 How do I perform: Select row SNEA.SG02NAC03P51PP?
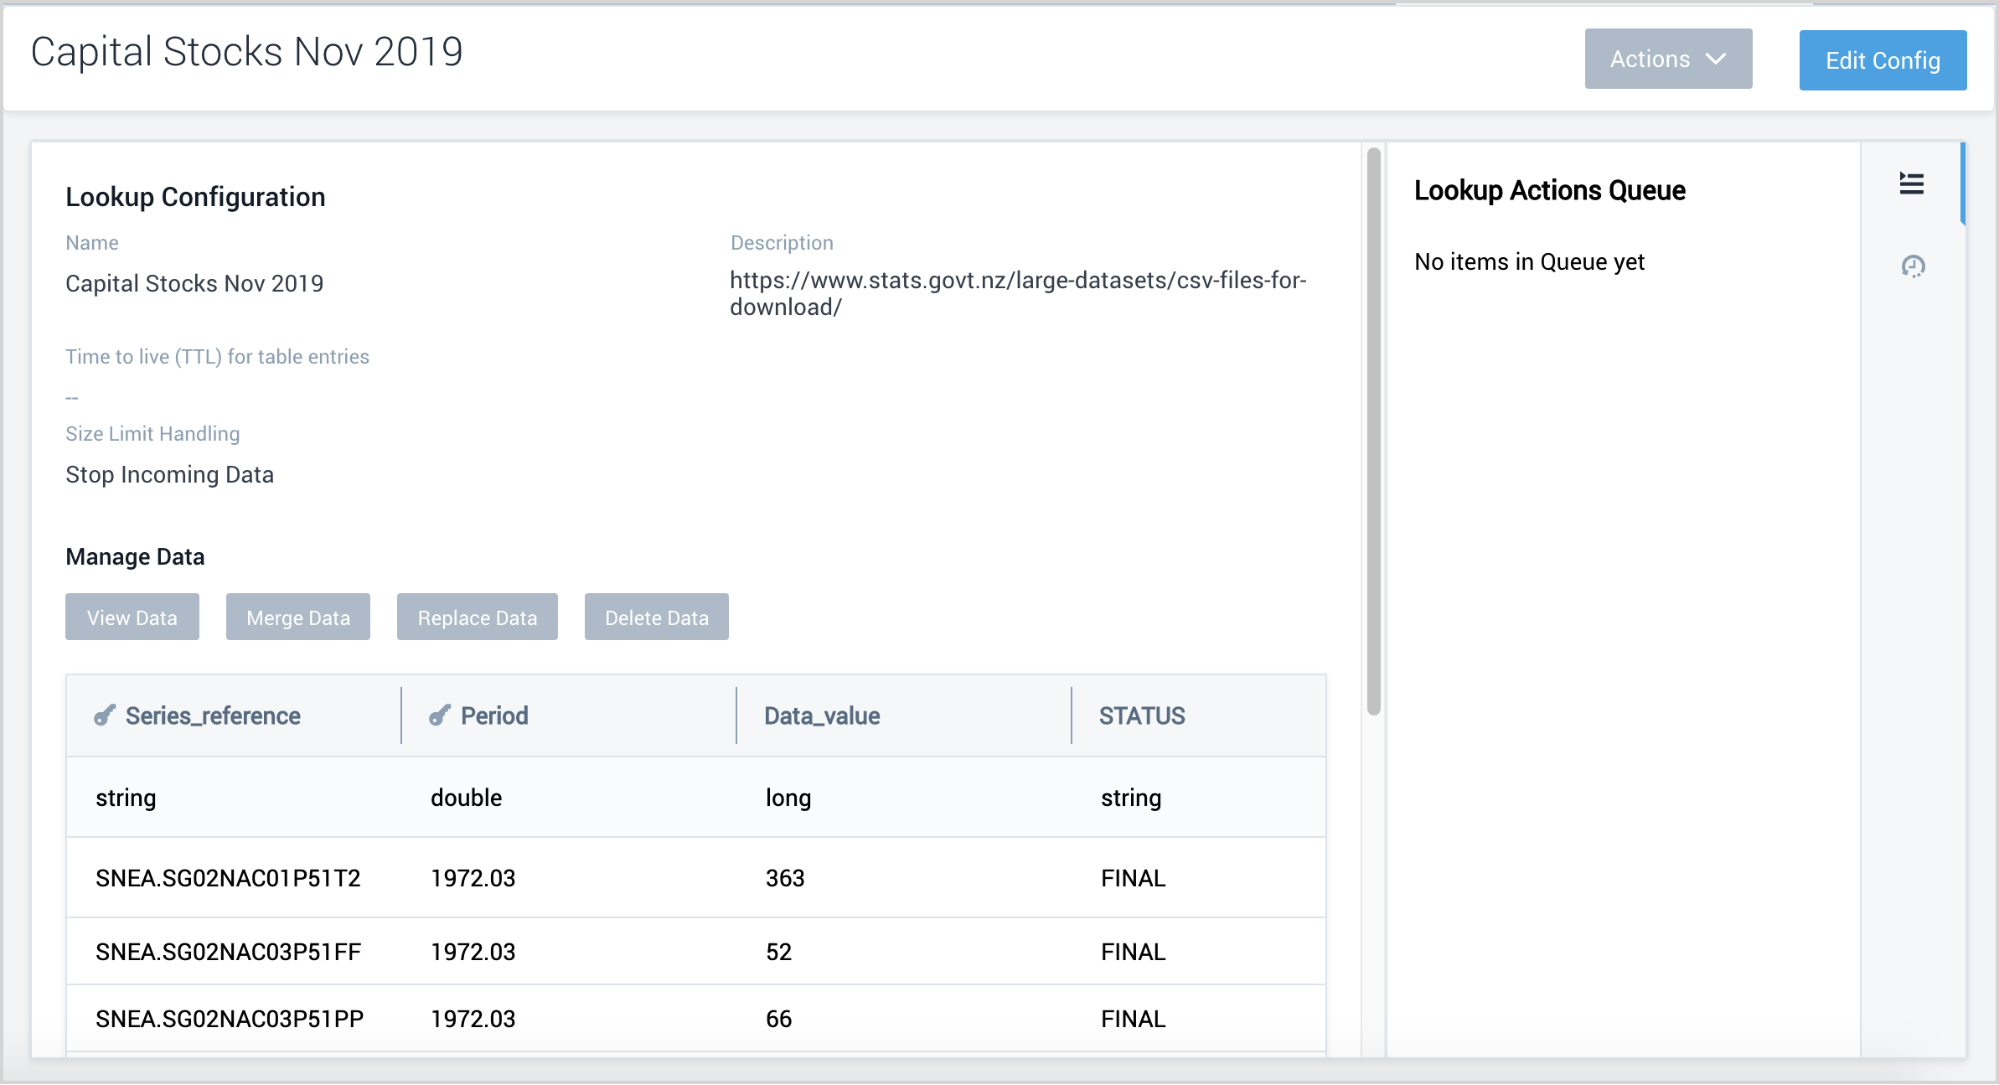point(229,1019)
